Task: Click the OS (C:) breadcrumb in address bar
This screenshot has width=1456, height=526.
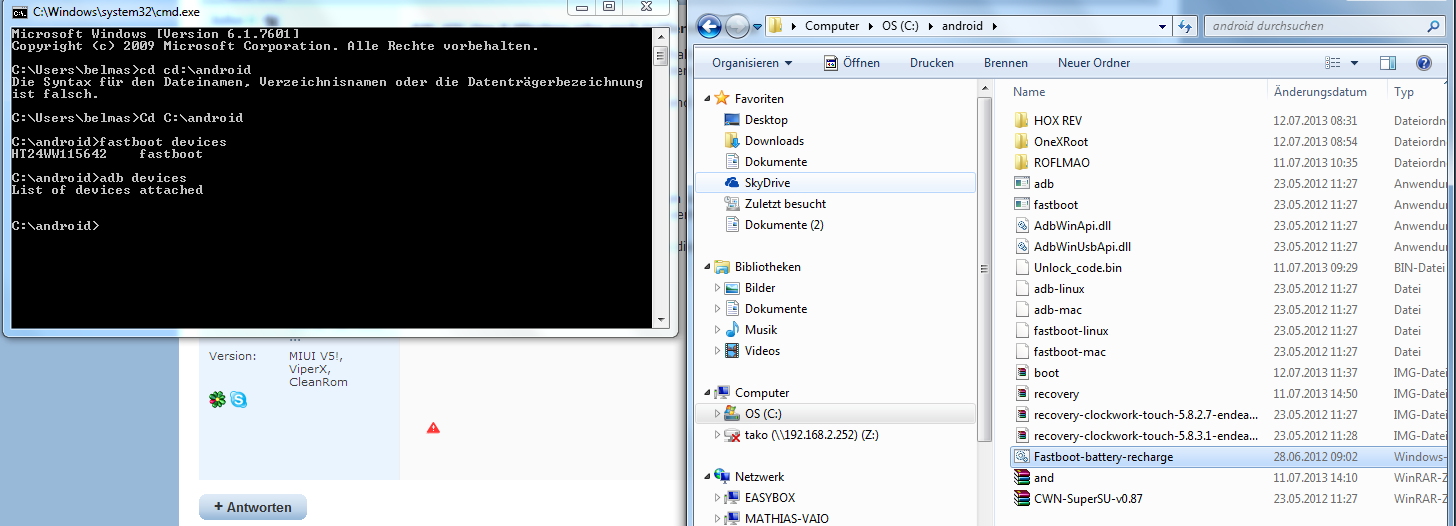Action: click(898, 26)
